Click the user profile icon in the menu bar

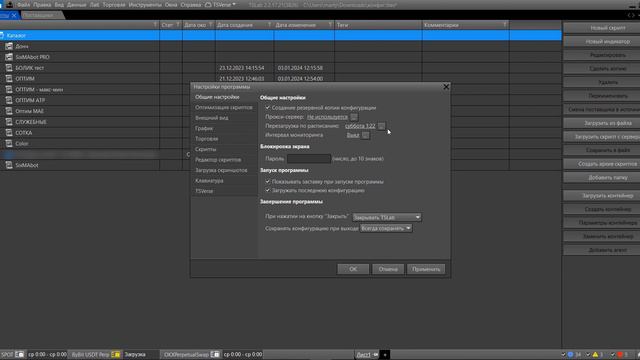(9, 4)
